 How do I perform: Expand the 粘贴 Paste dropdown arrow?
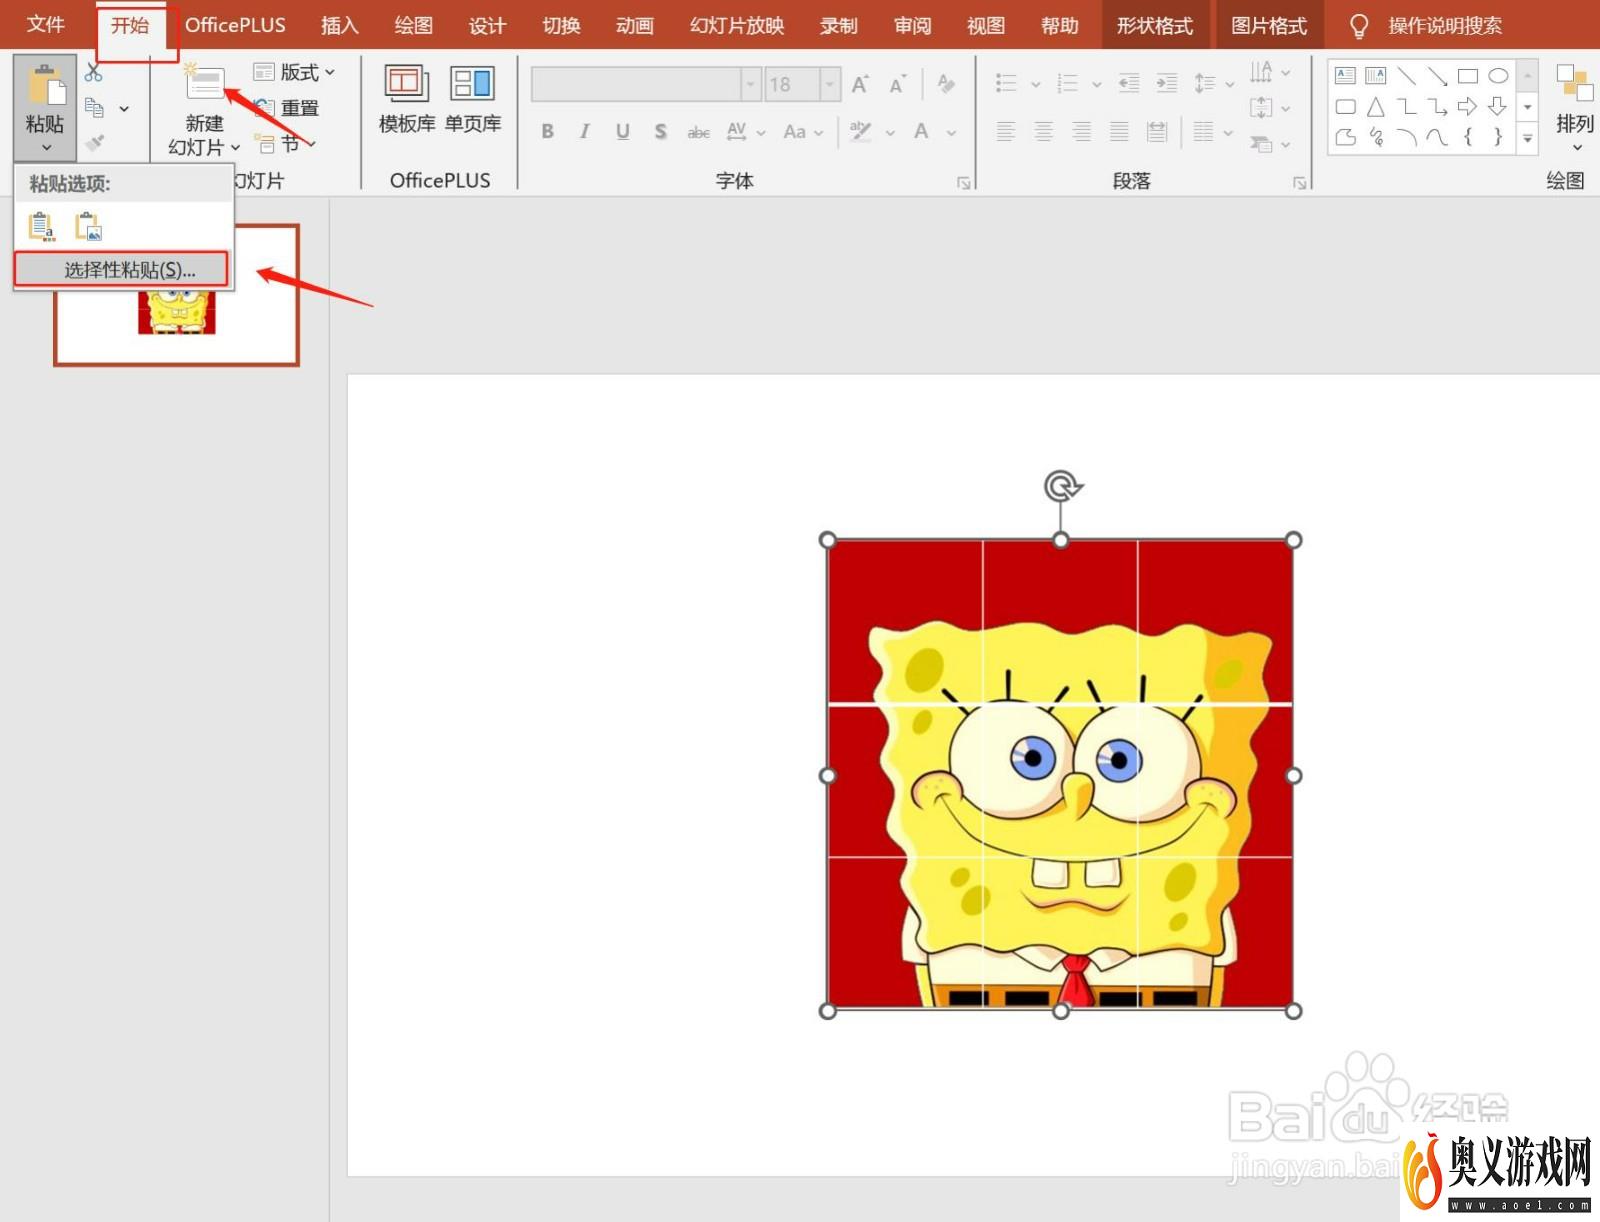pyautogui.click(x=45, y=149)
